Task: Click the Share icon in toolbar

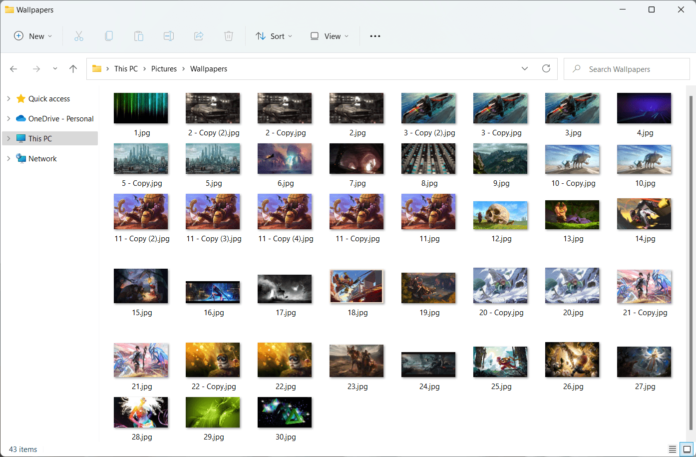Action: click(198, 36)
